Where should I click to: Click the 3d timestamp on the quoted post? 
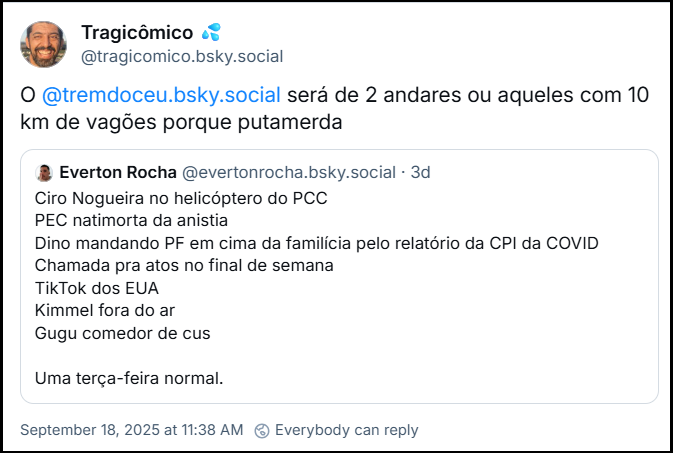(421, 172)
